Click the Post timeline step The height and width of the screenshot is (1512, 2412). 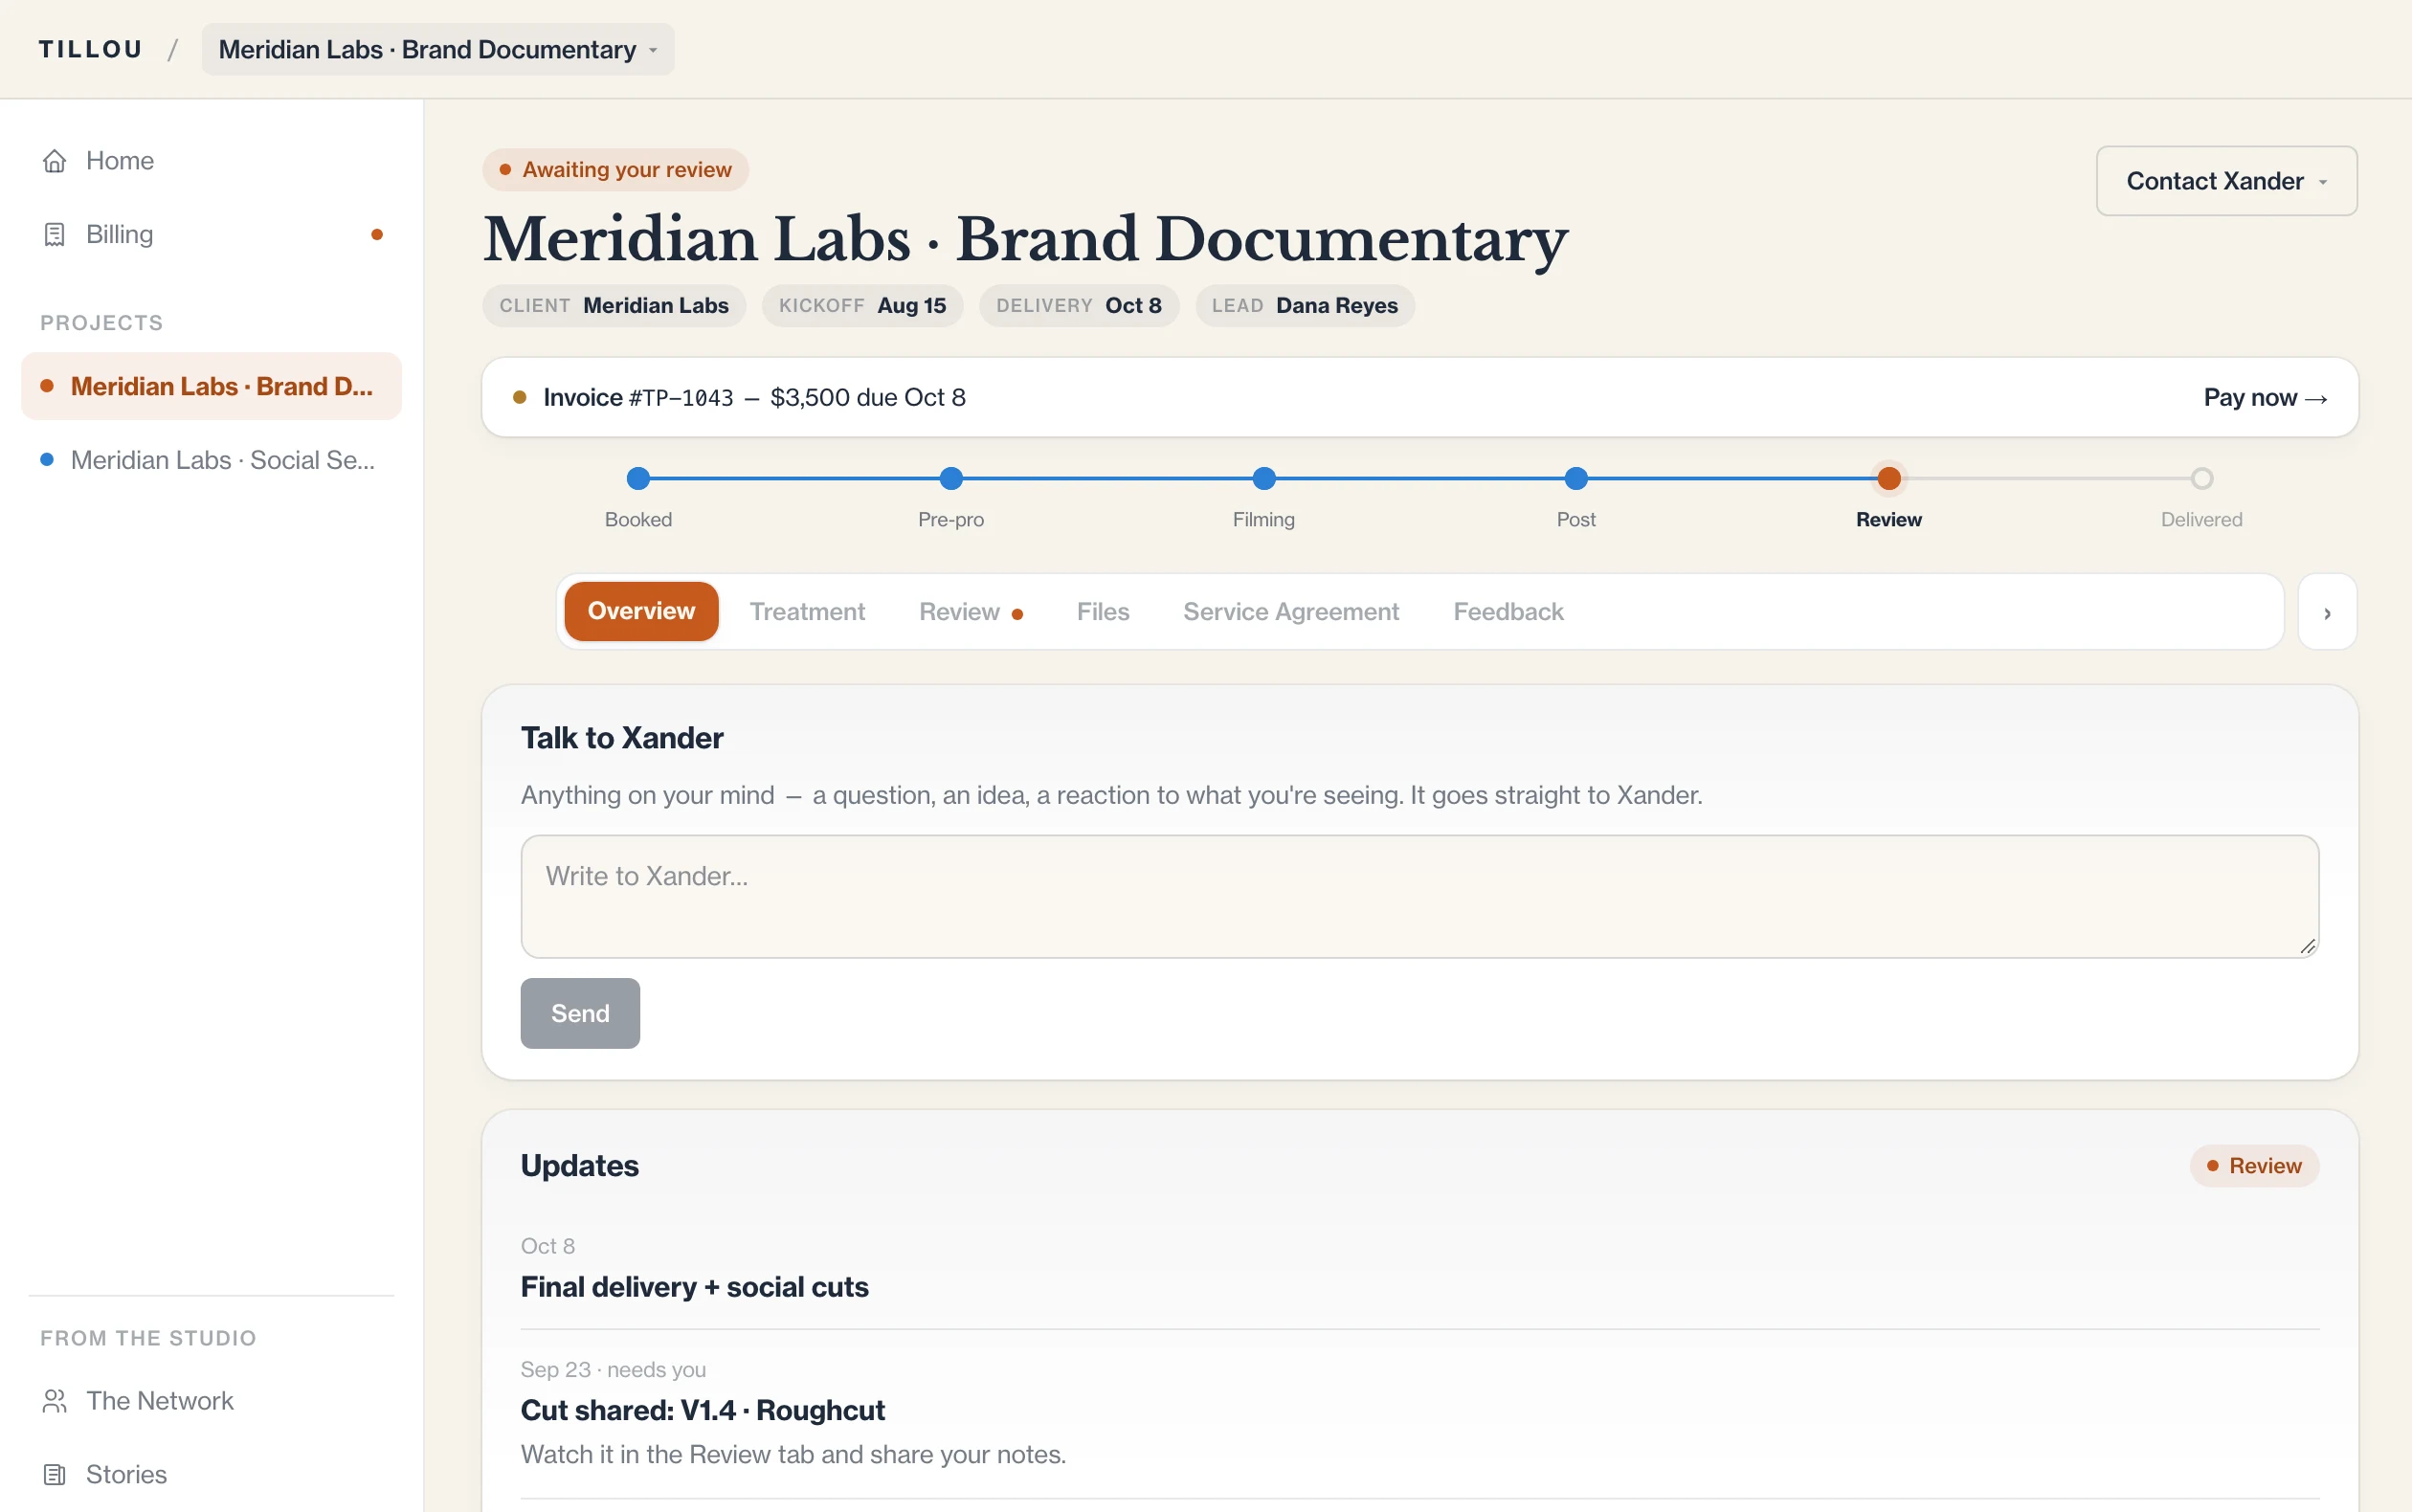pyautogui.click(x=1576, y=497)
